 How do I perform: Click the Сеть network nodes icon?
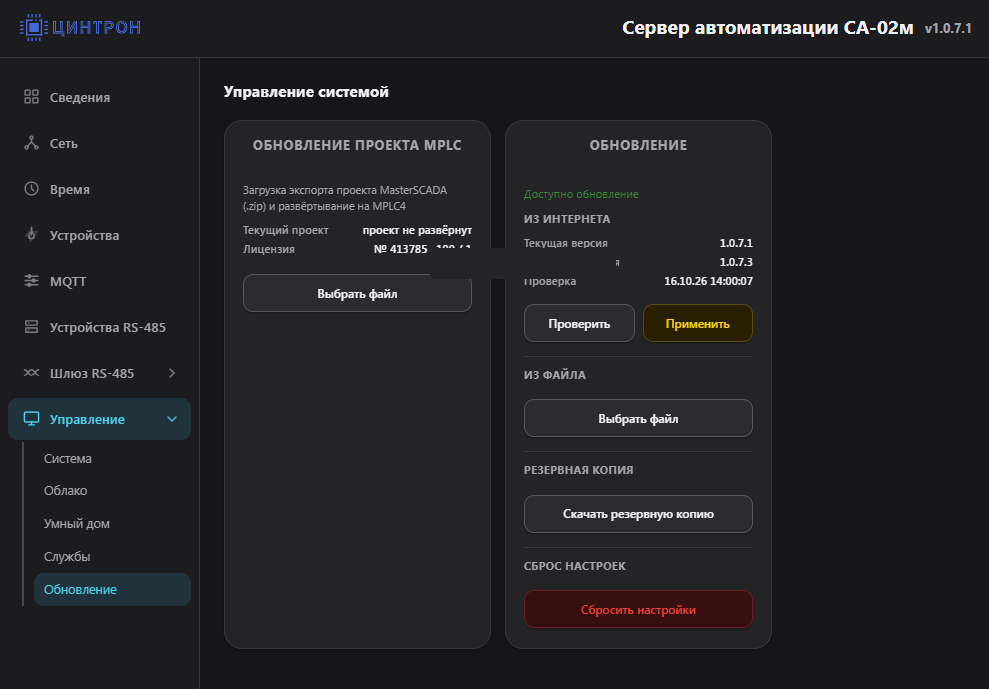point(31,143)
